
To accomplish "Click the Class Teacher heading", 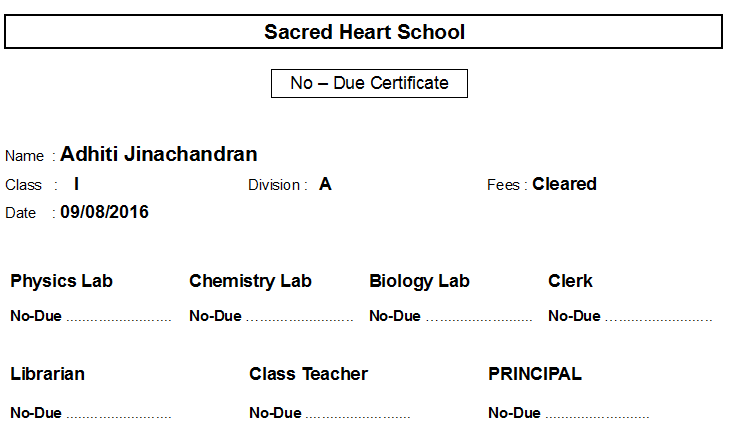I will 308,374.
